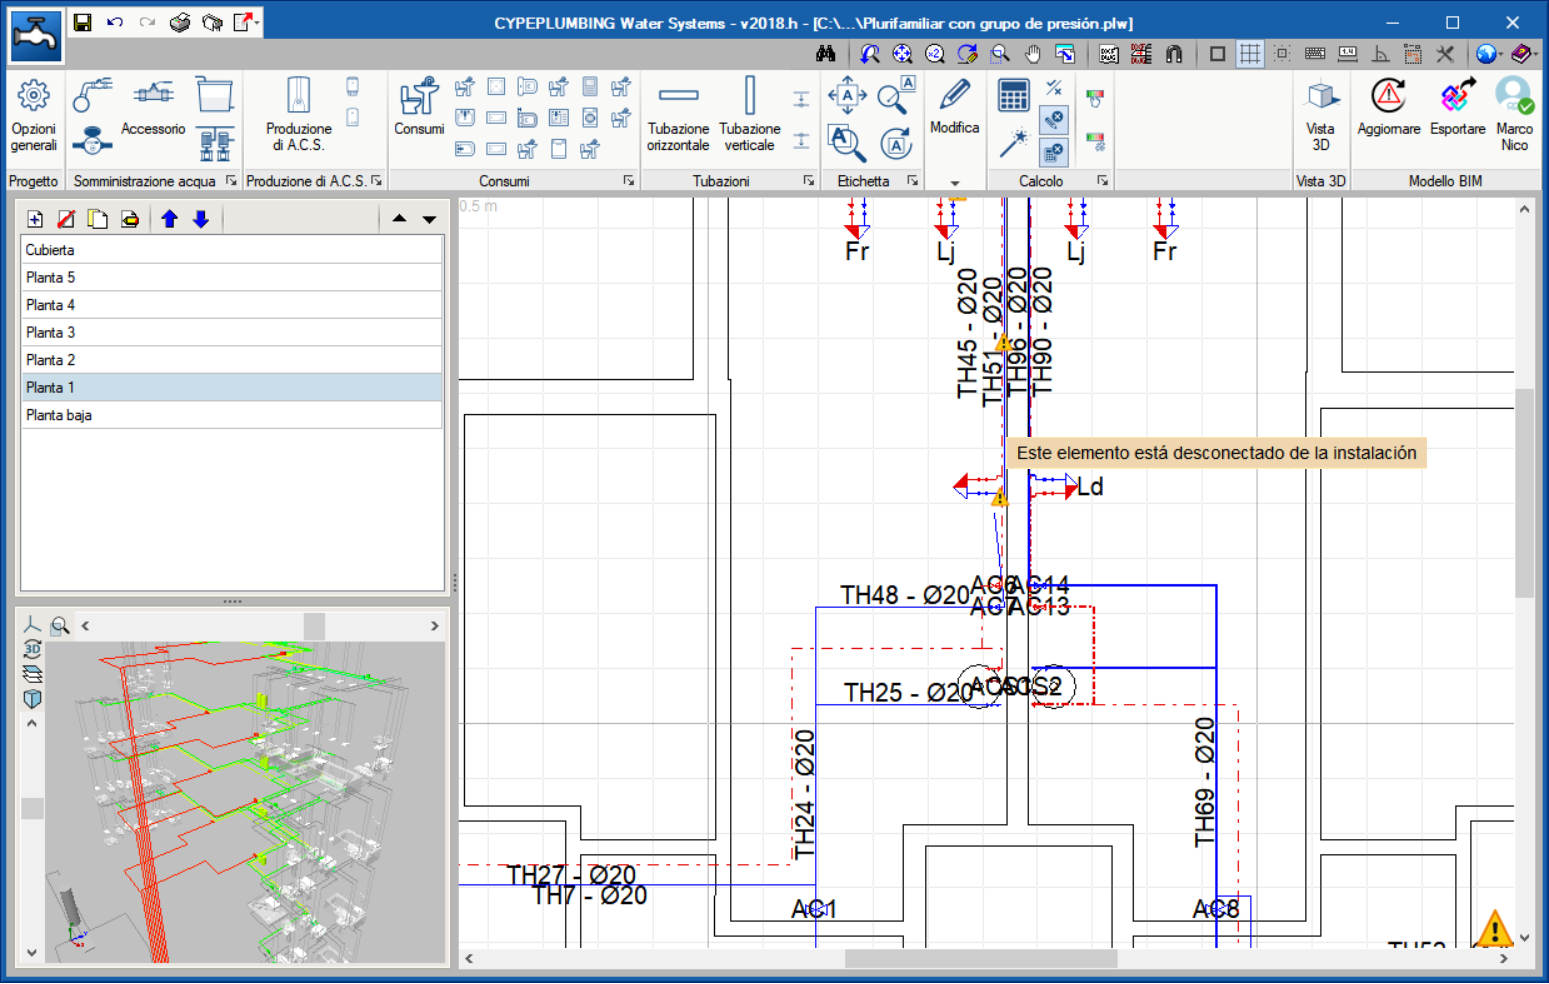Image resolution: width=1549 pixels, height=984 pixels.
Task: Toggle the rectangle frame view button
Action: click(x=1217, y=54)
